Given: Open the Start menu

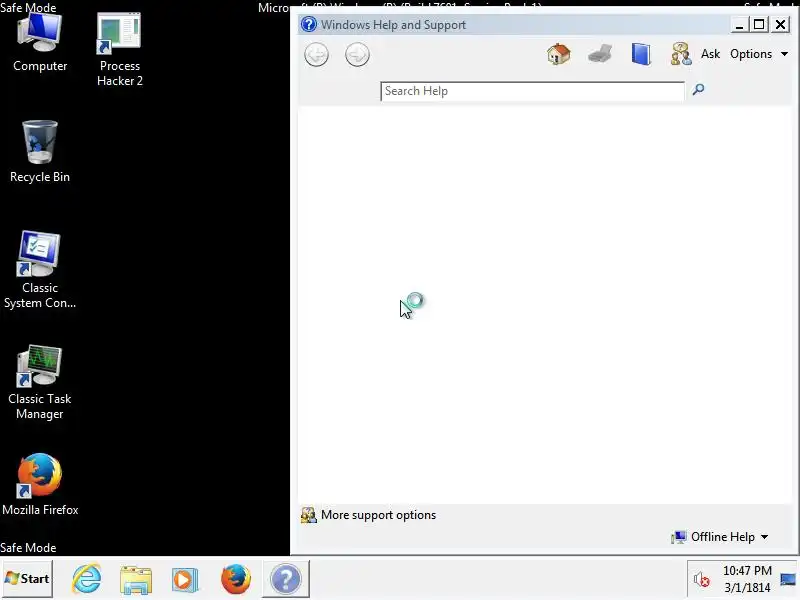Looking at the screenshot, I should (27, 579).
